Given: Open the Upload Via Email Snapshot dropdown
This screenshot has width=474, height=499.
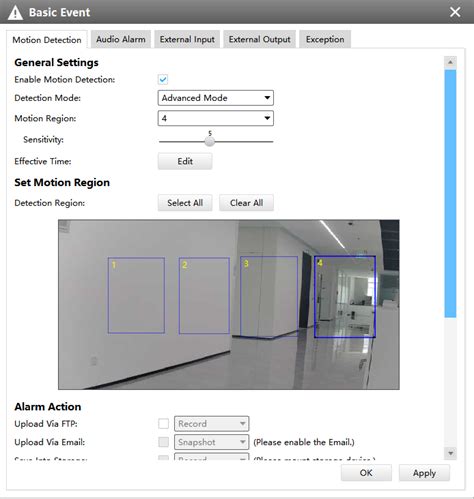Looking at the screenshot, I should [211, 442].
